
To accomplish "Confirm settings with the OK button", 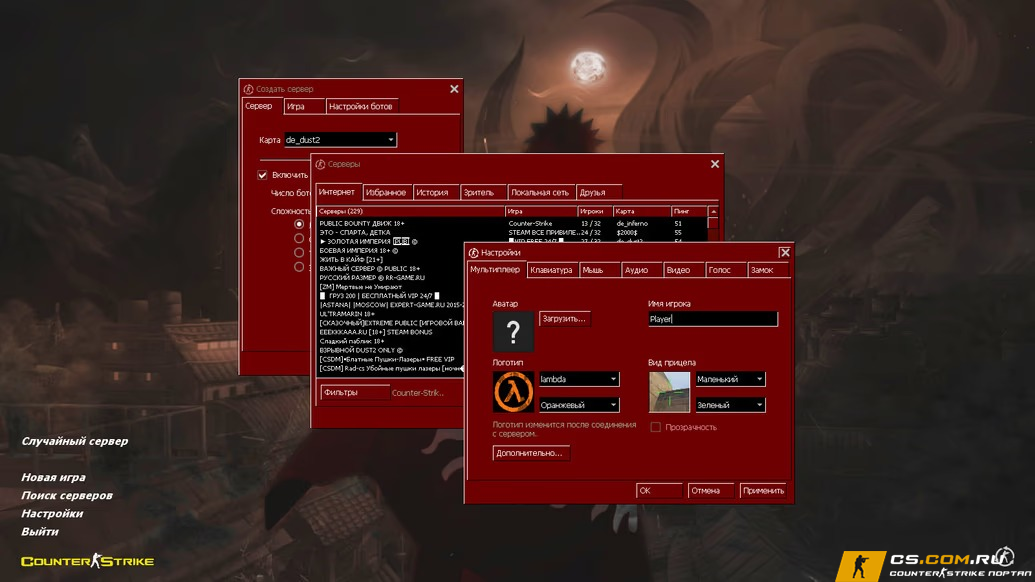I will tap(659, 490).
